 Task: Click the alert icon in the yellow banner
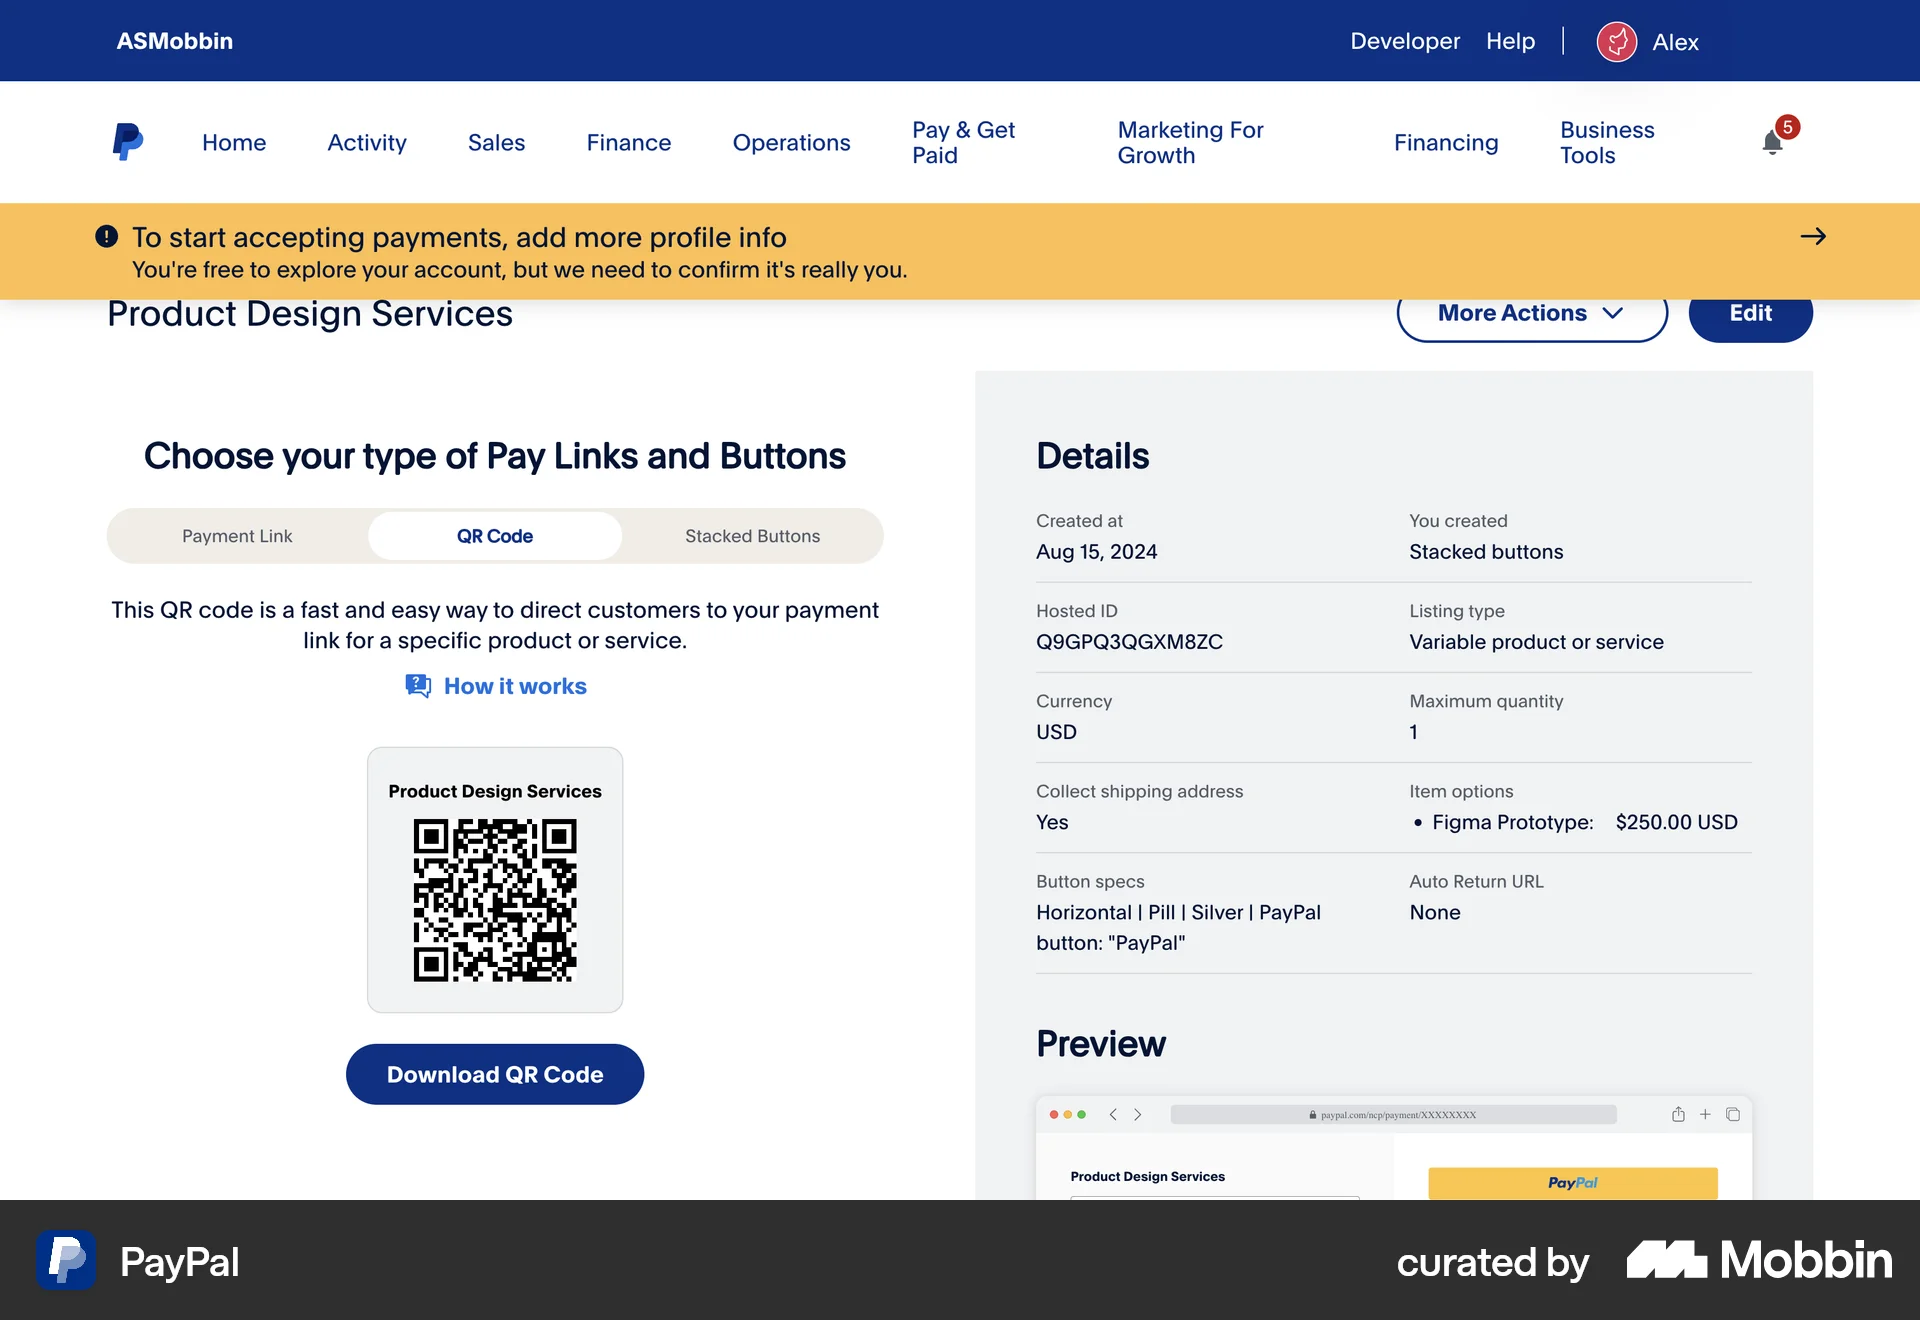[x=106, y=236]
